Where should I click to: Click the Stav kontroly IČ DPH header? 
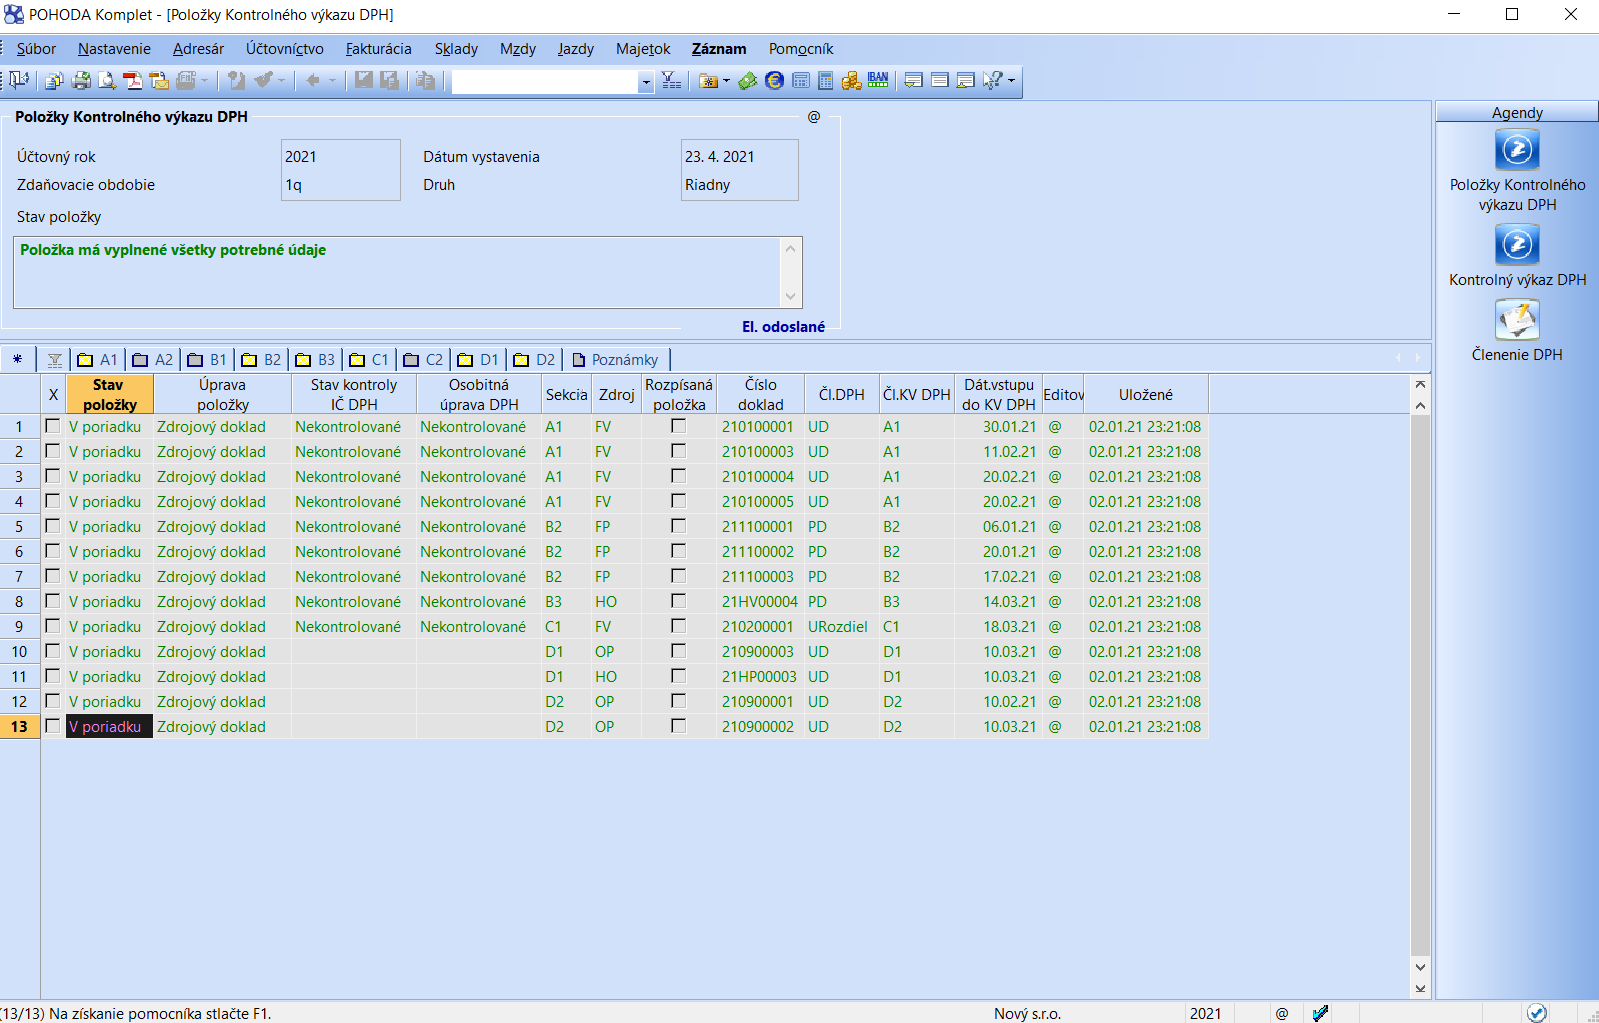354,394
